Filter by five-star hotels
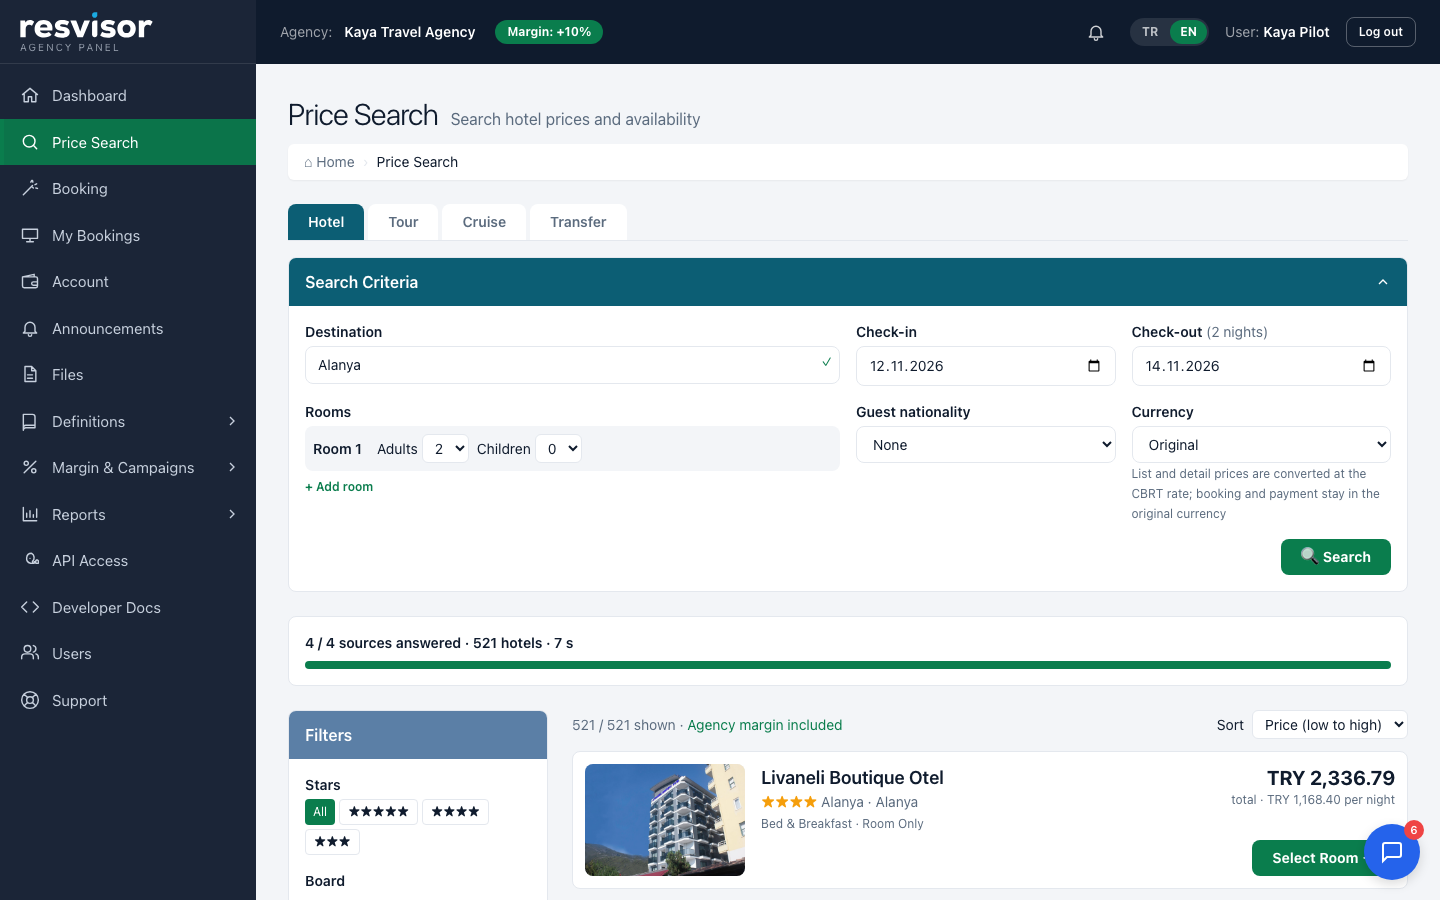The image size is (1440, 900). [378, 812]
